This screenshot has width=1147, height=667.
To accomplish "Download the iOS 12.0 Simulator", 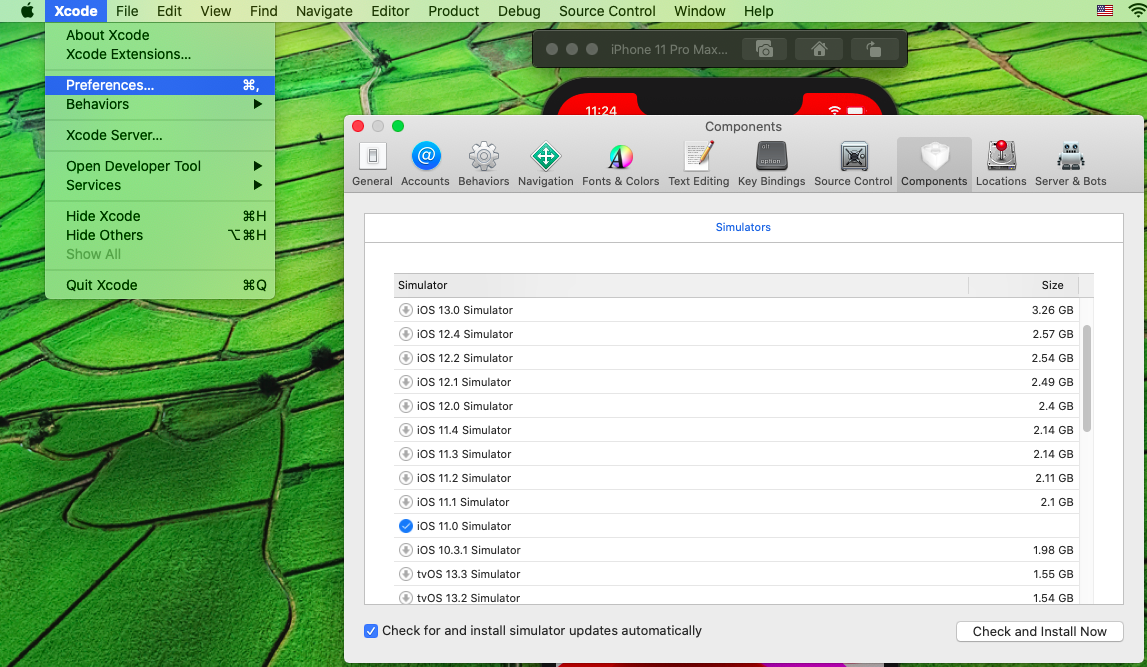I will [x=405, y=406].
